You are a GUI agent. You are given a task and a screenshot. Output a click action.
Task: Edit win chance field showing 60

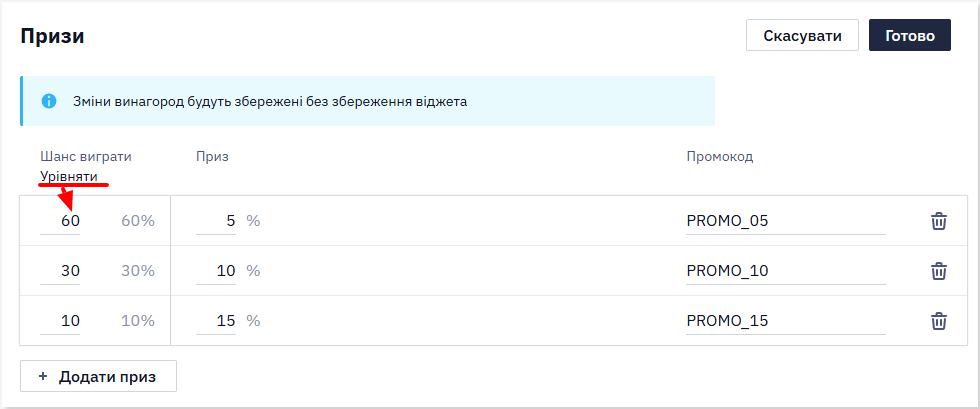coord(60,221)
